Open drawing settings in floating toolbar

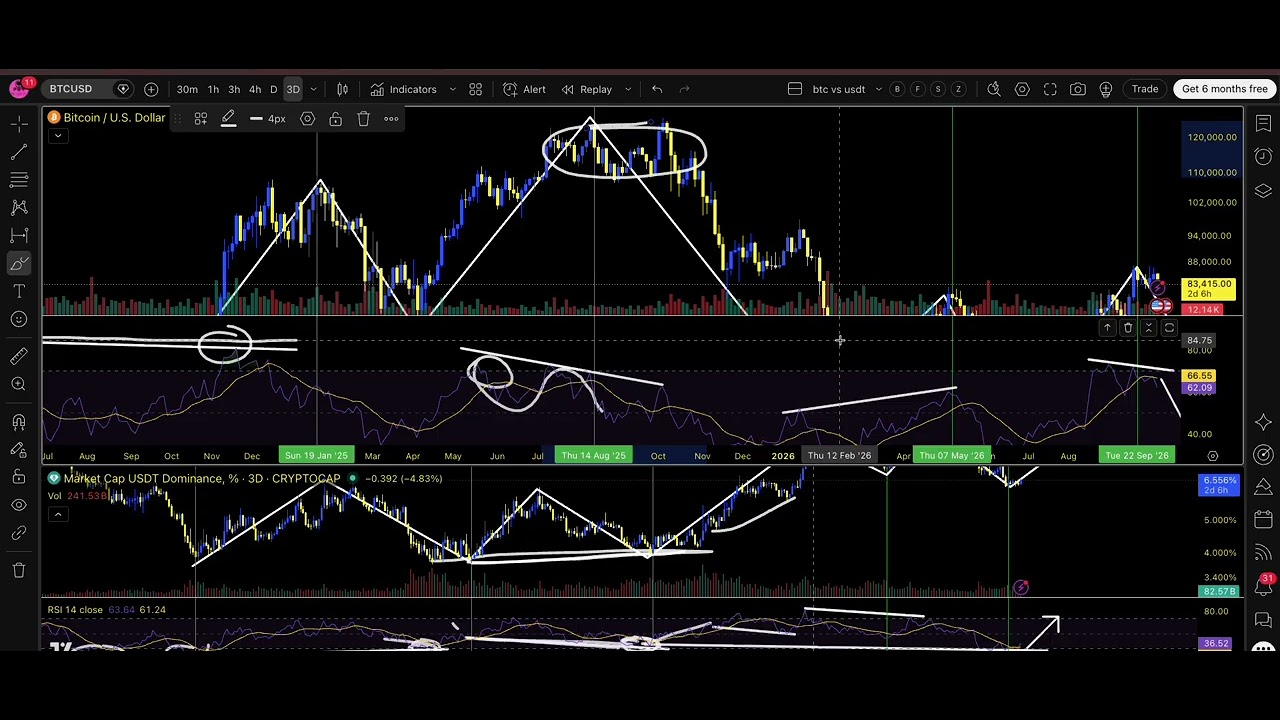[308, 119]
